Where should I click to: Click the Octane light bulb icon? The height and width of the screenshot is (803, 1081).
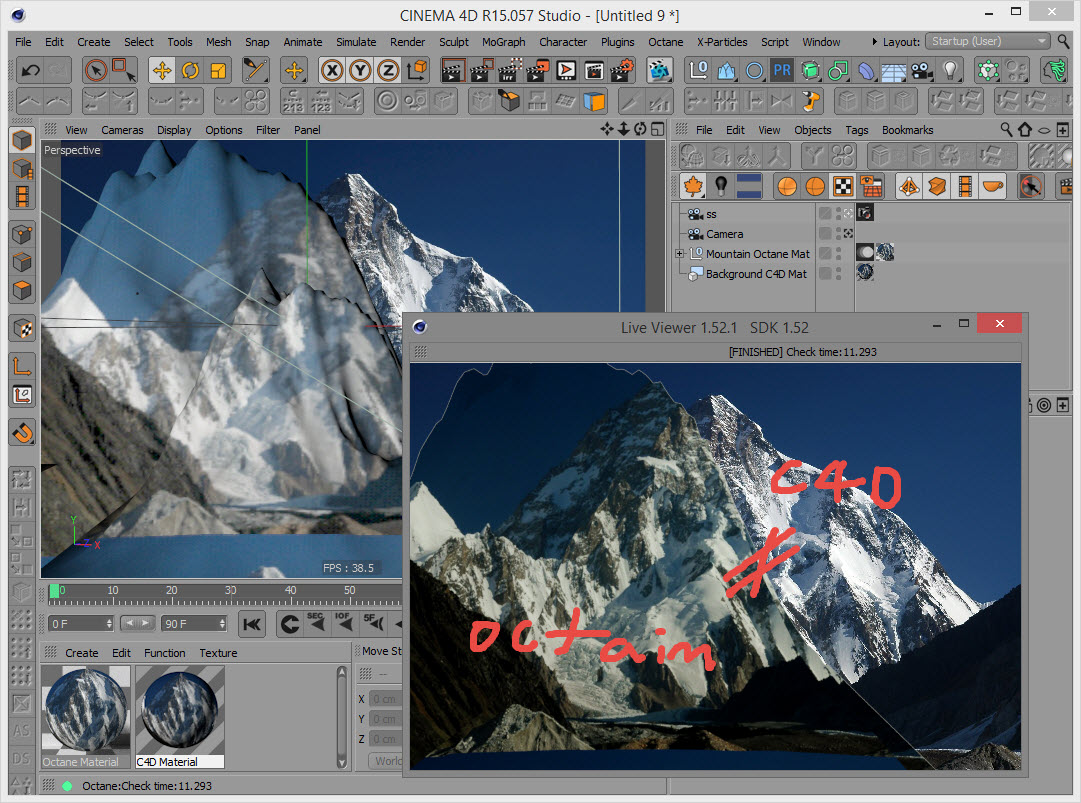click(720, 186)
